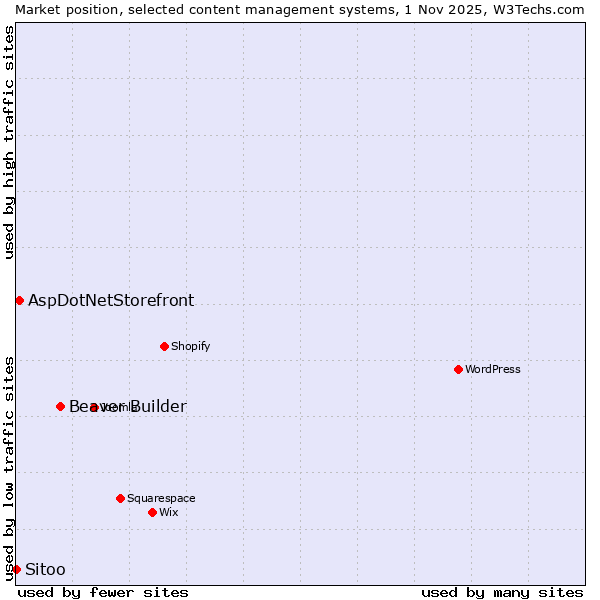
Task: Select the Sitoo data point marker
Action: [16, 569]
